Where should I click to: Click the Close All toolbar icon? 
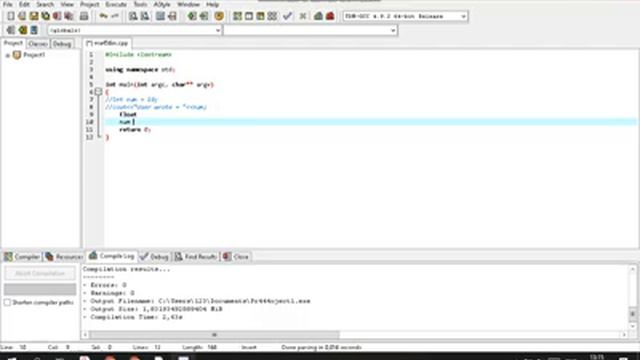69,16
